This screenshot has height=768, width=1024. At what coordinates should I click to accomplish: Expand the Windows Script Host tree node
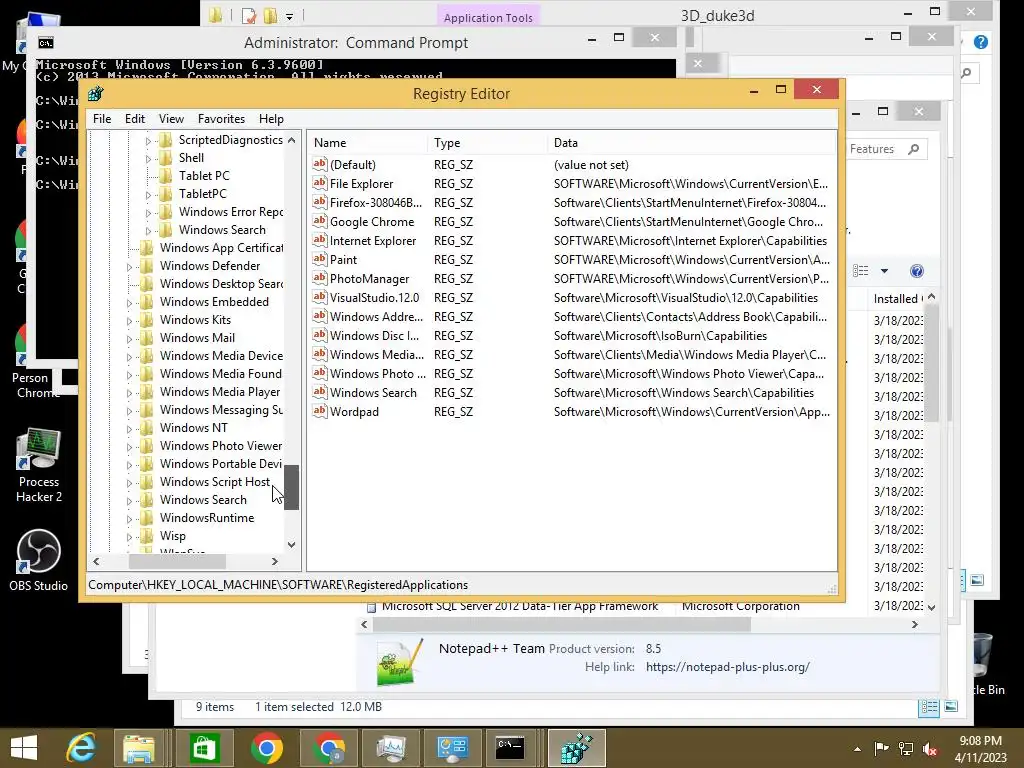[129, 483]
